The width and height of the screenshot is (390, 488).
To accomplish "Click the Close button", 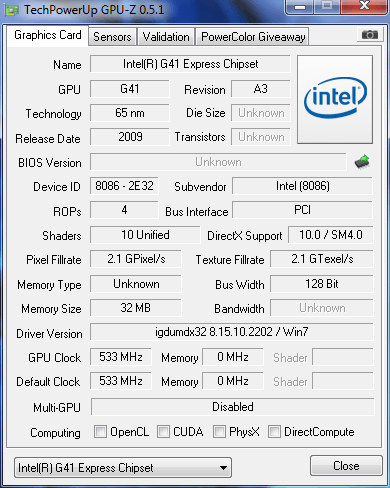I will click(346, 466).
